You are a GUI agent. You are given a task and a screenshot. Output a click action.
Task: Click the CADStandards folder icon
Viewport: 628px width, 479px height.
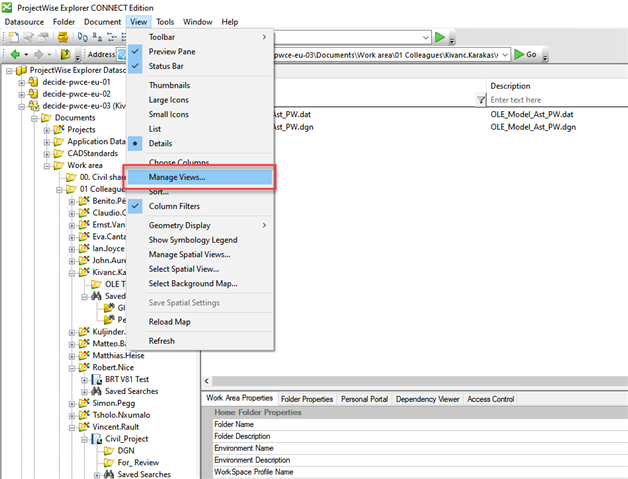click(x=59, y=153)
